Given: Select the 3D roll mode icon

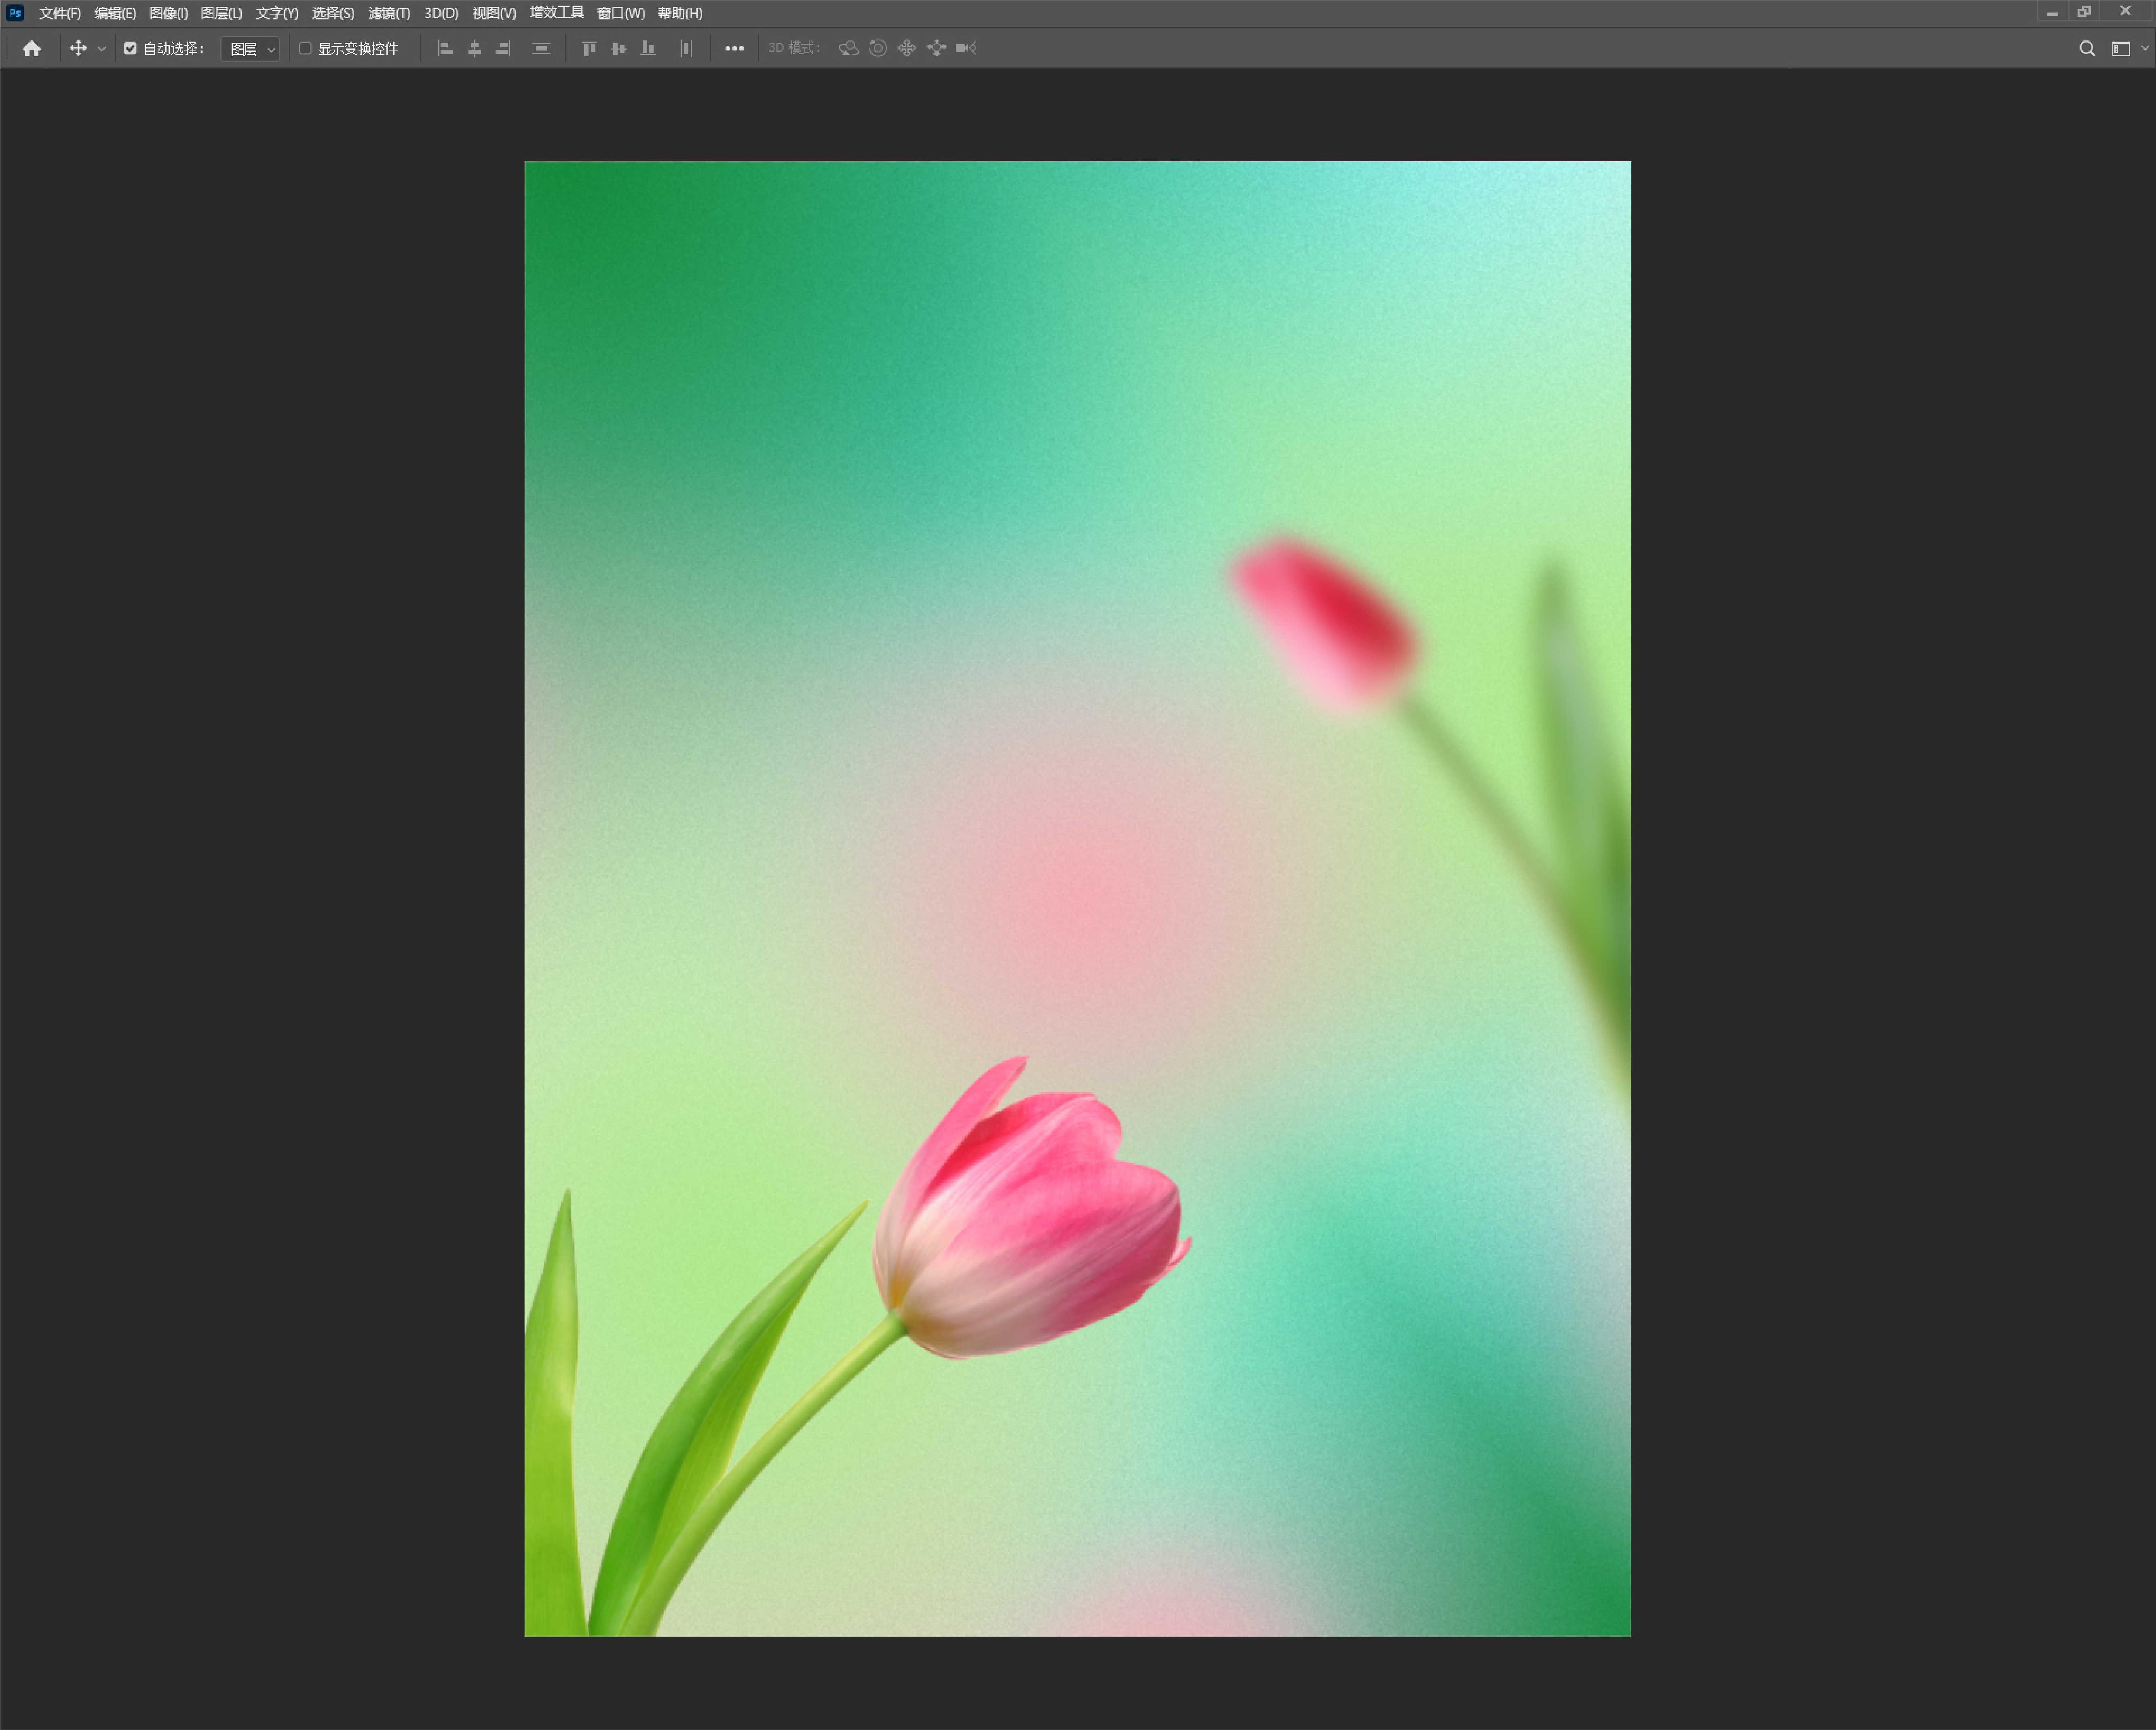Looking at the screenshot, I should 878,48.
